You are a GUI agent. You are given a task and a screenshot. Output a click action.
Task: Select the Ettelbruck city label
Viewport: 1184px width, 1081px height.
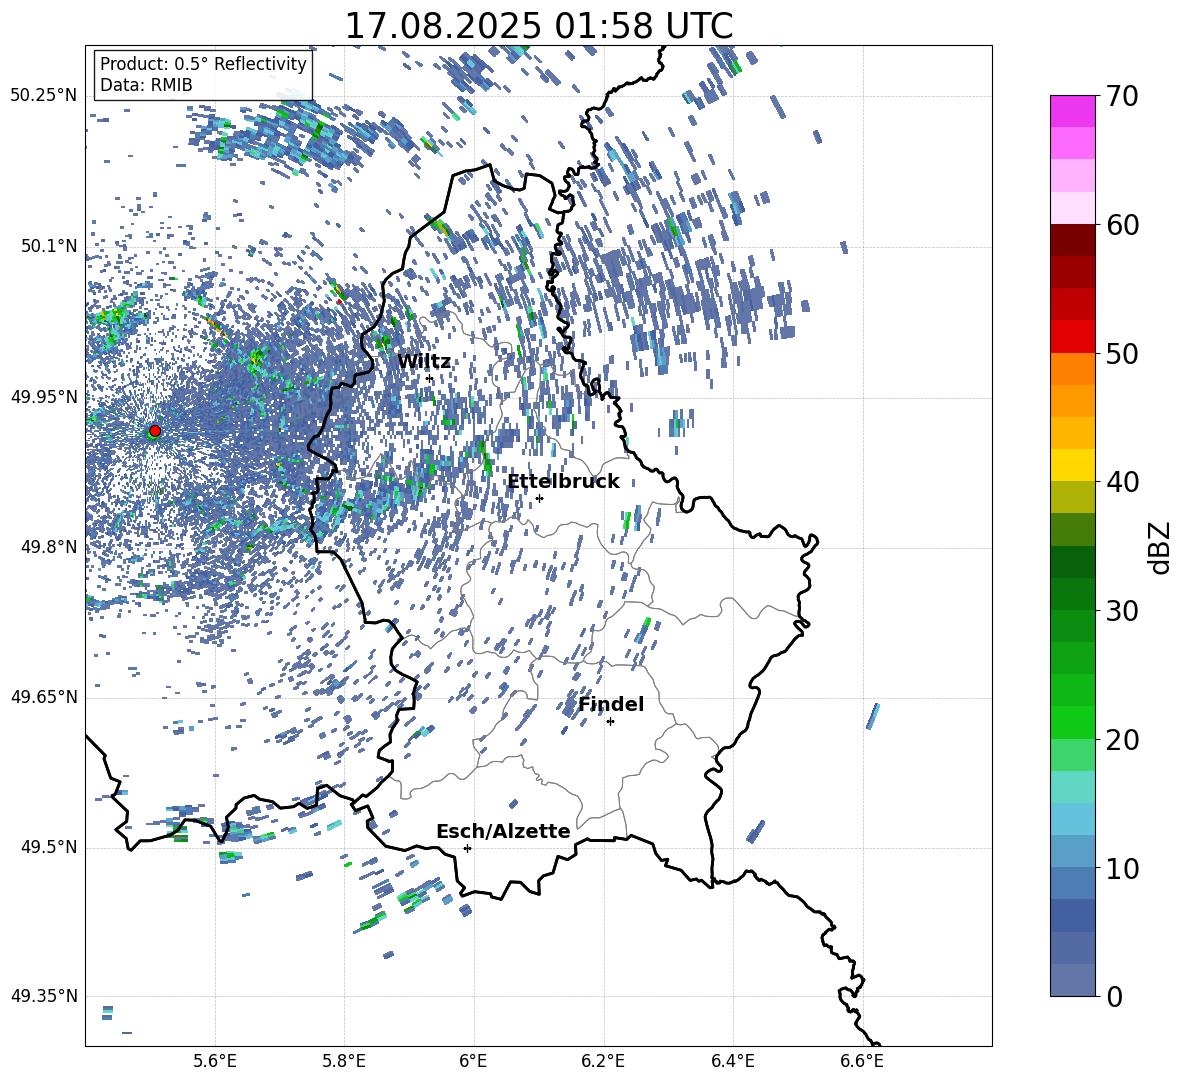[x=563, y=482]
